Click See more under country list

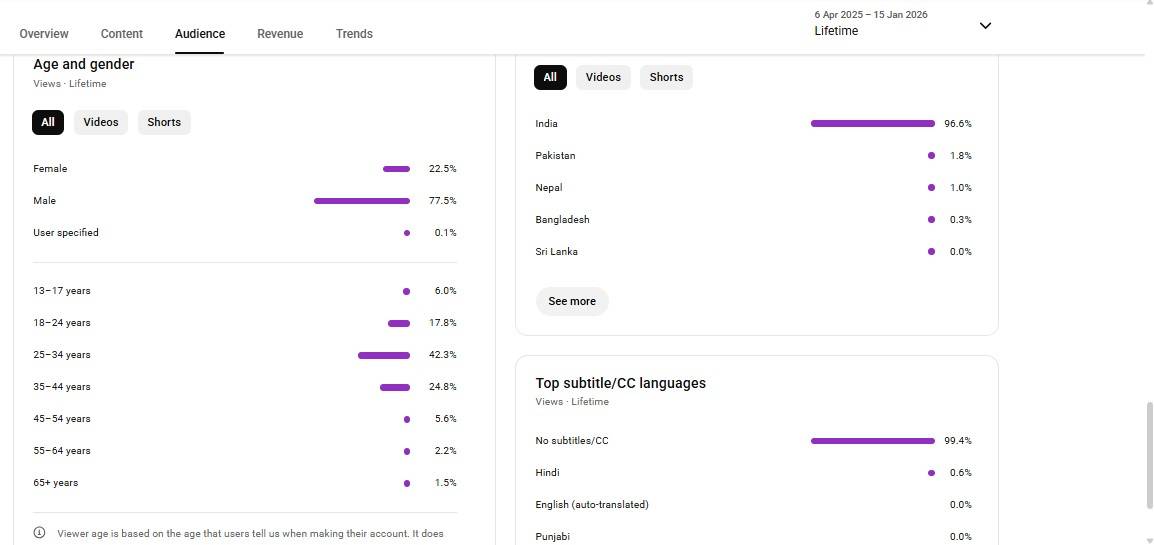click(x=572, y=301)
